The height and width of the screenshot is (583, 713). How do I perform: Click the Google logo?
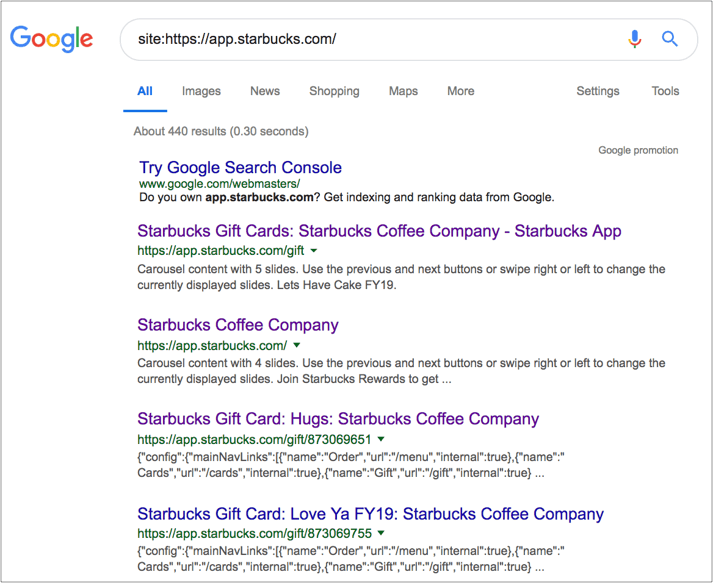51,39
